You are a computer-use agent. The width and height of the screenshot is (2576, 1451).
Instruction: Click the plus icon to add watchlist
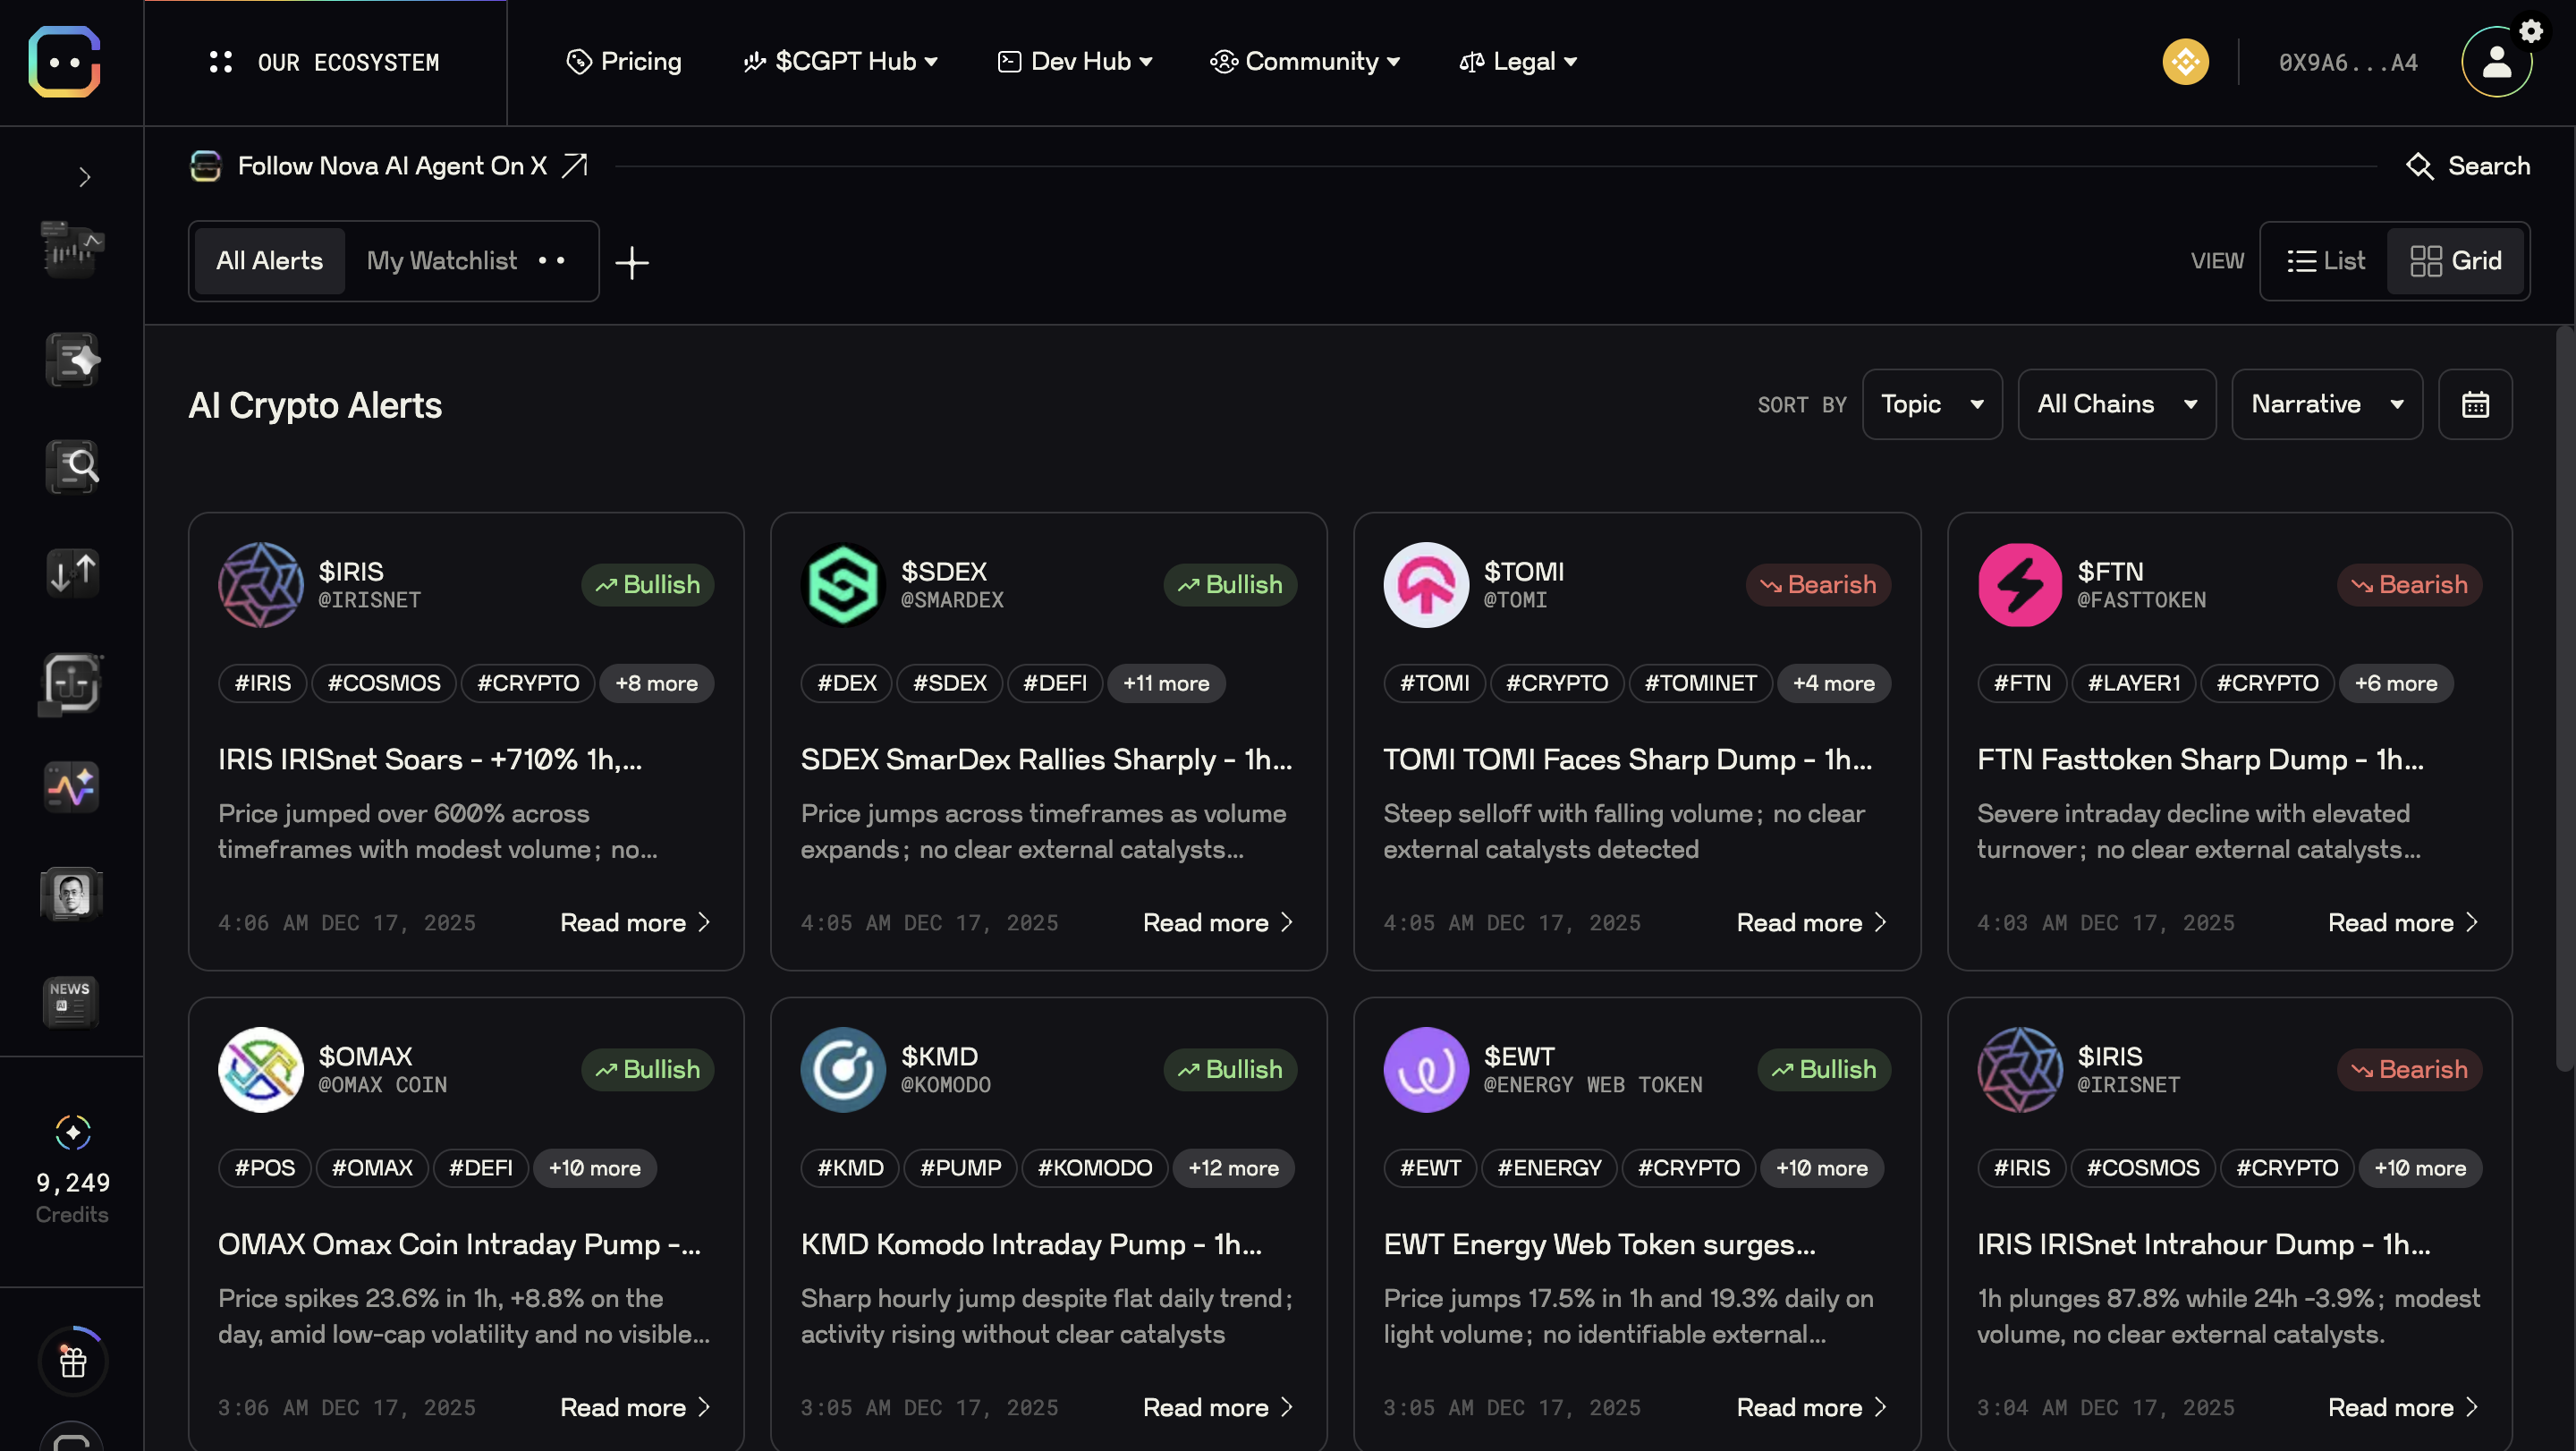632,262
